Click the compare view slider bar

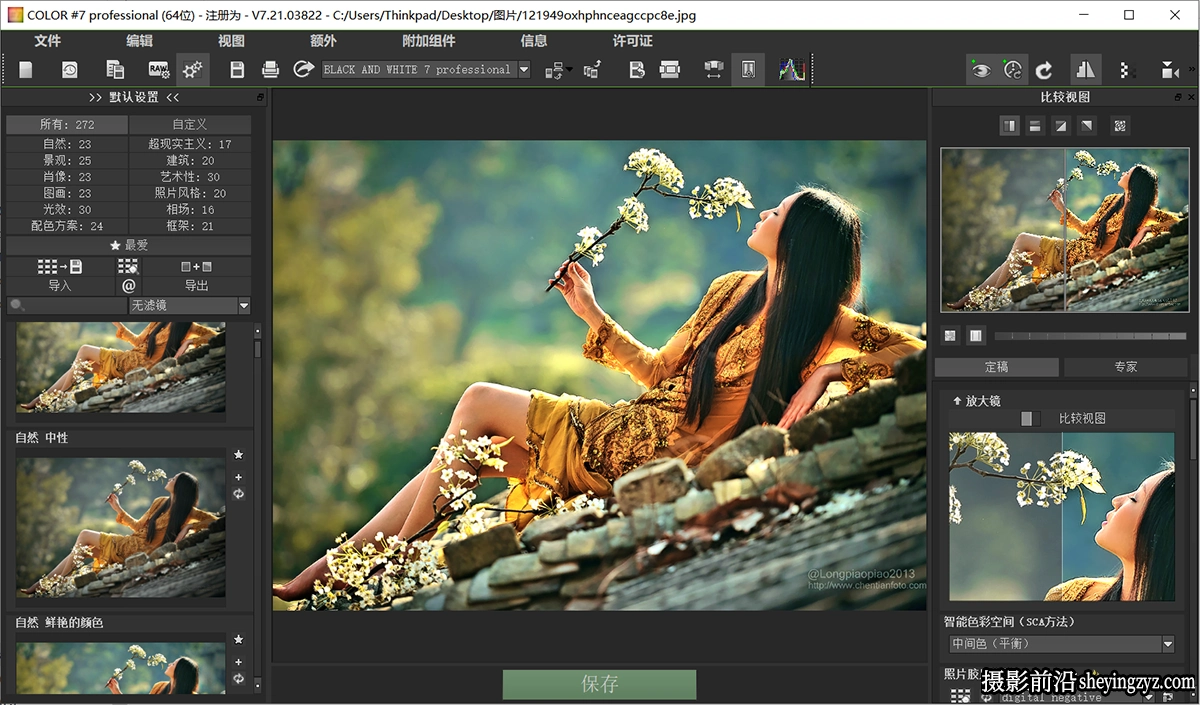(1089, 336)
